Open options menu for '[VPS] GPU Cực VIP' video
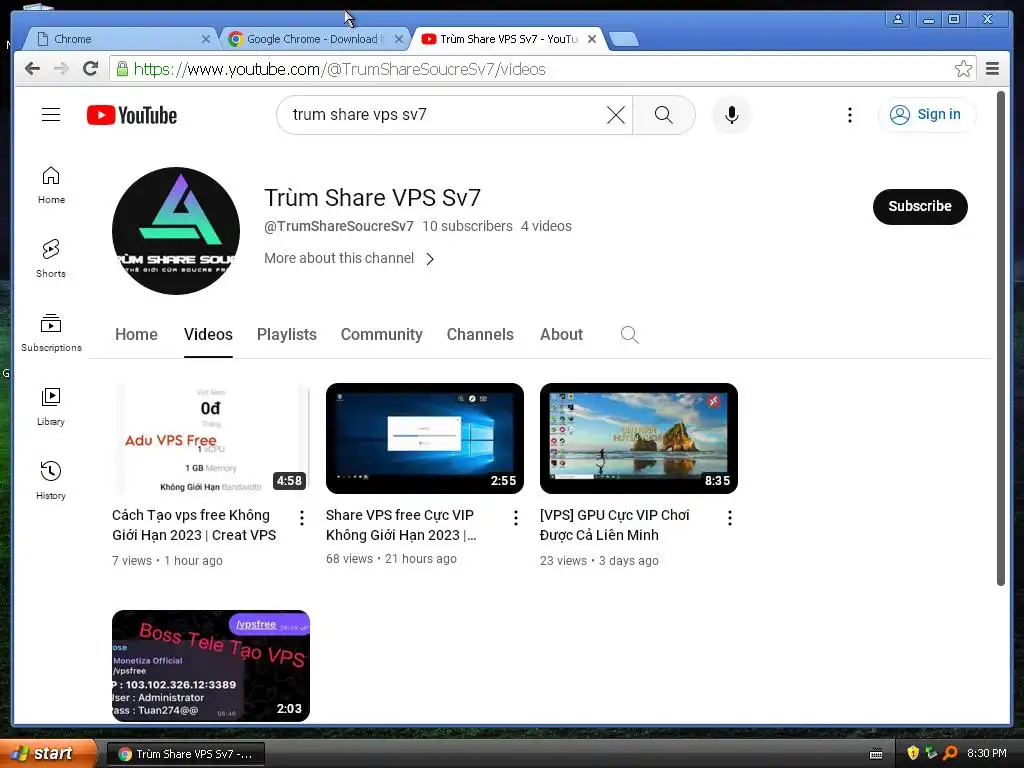Viewport: 1024px width, 768px height. [729, 518]
